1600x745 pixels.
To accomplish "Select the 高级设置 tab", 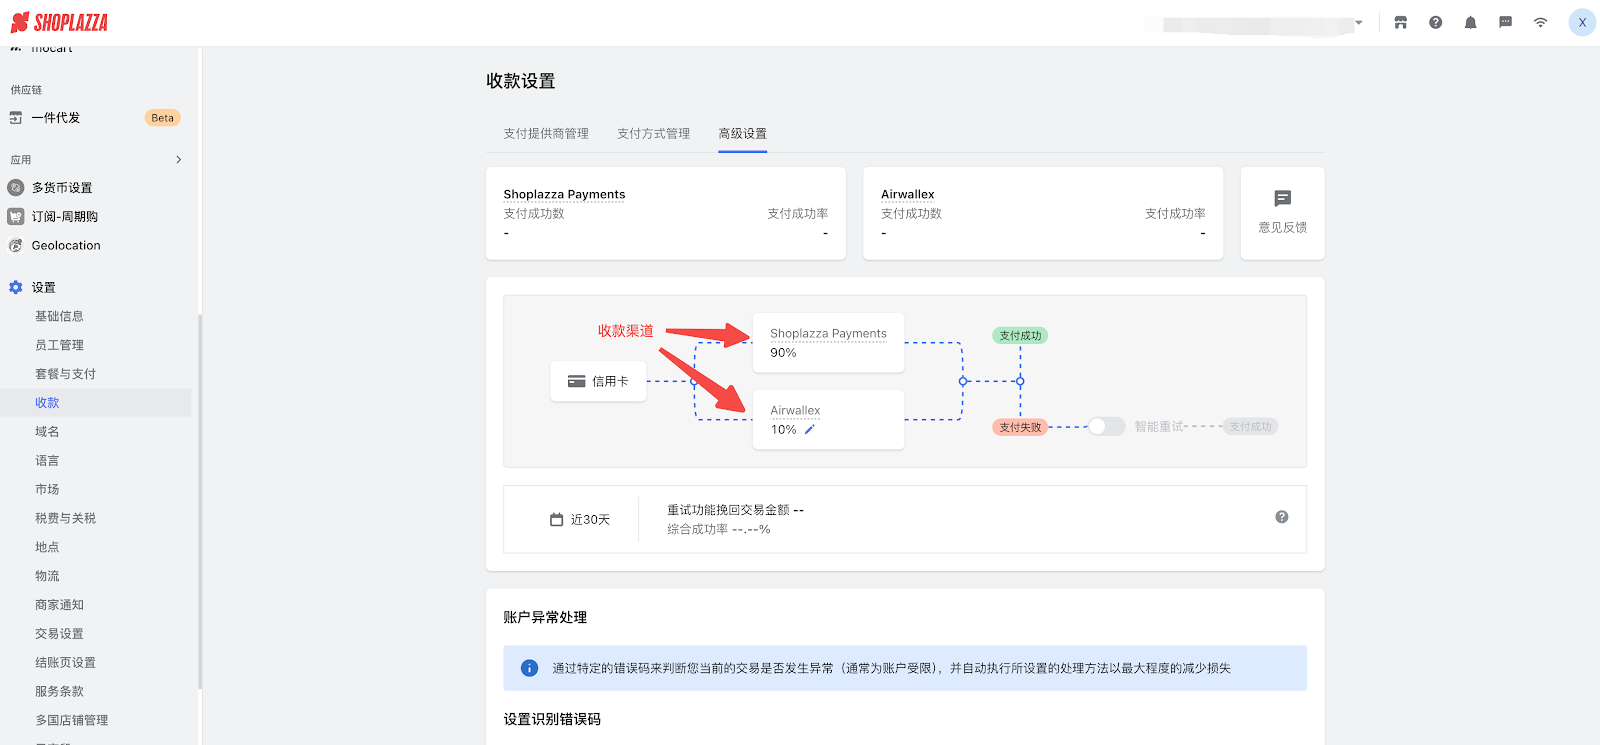I will (742, 134).
